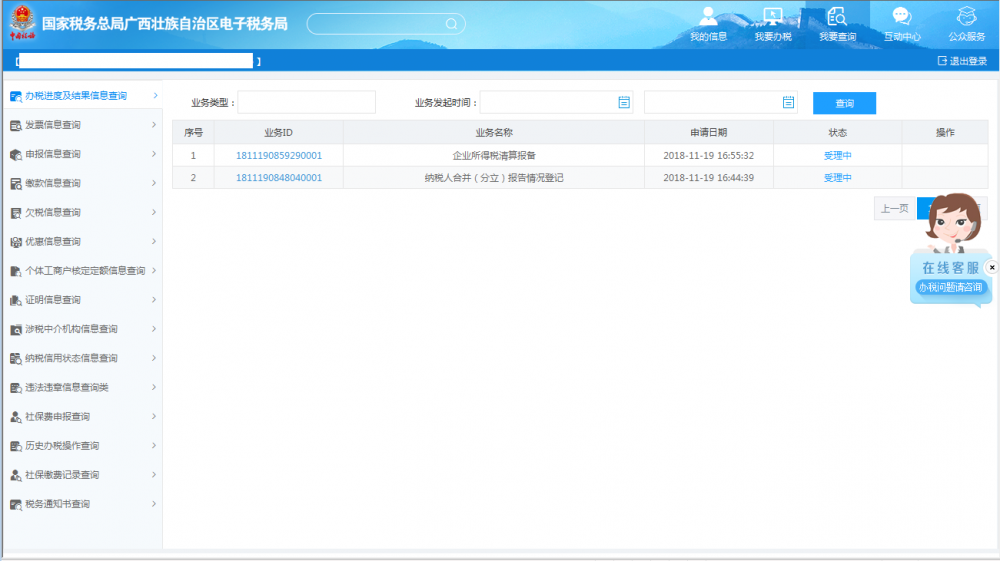
Task: Open calendar picker for end date
Action: pos(788,102)
